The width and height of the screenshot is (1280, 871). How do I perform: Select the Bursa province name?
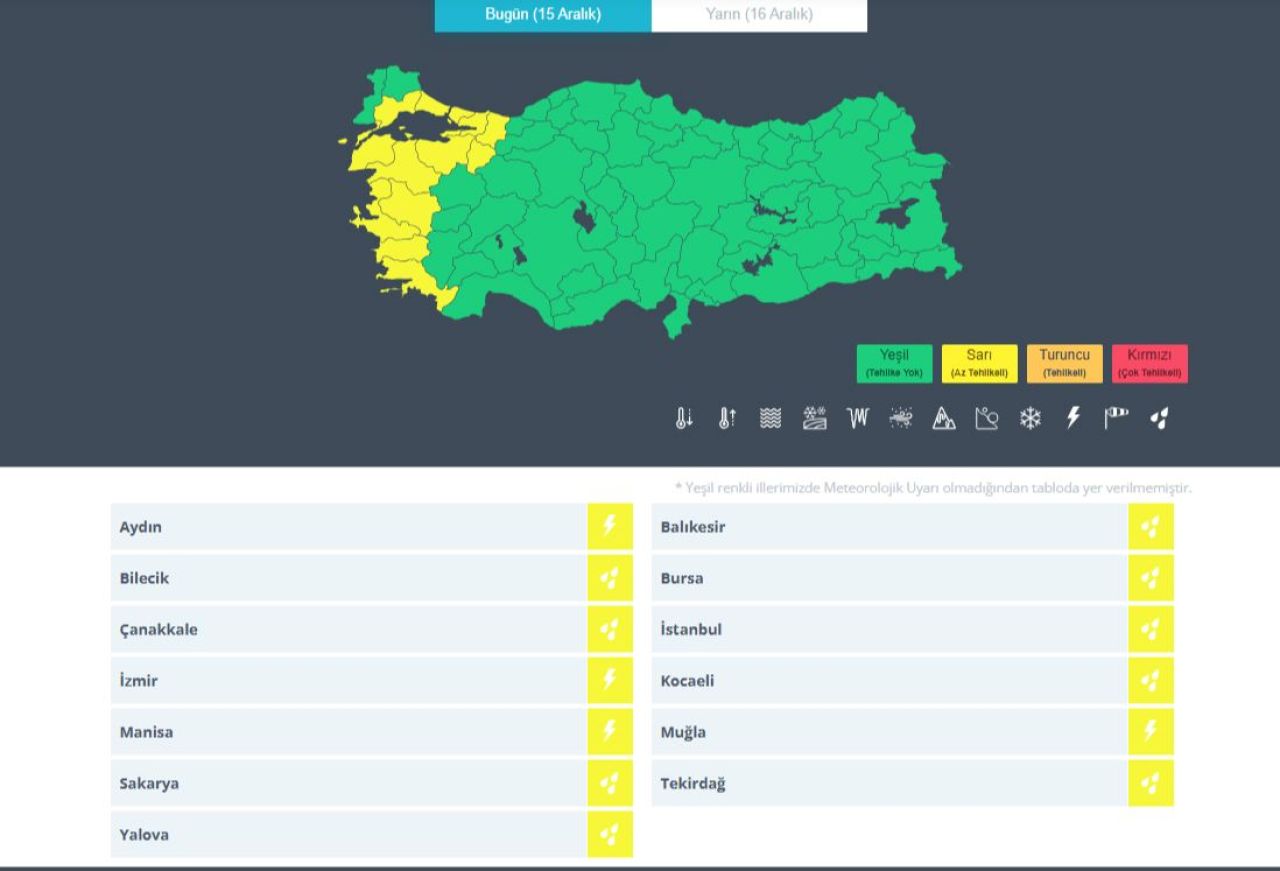(x=681, y=578)
